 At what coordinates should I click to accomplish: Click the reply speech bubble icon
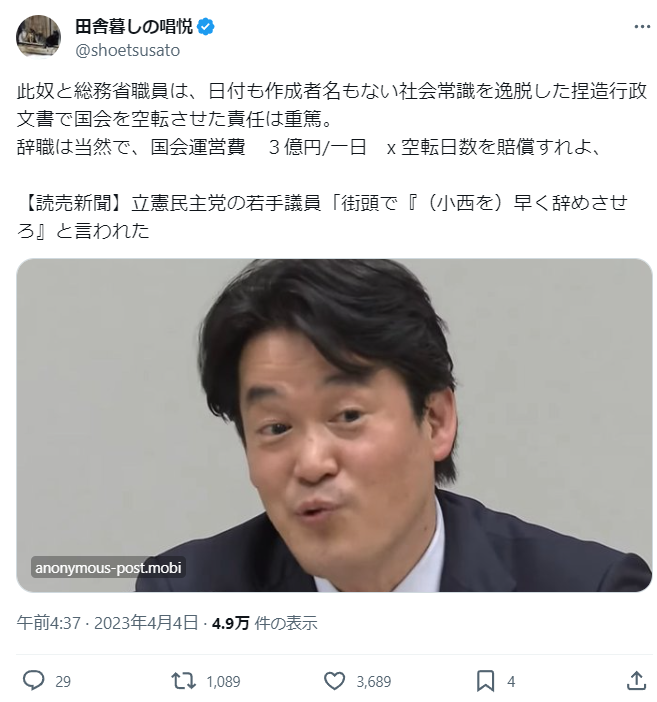pos(34,681)
